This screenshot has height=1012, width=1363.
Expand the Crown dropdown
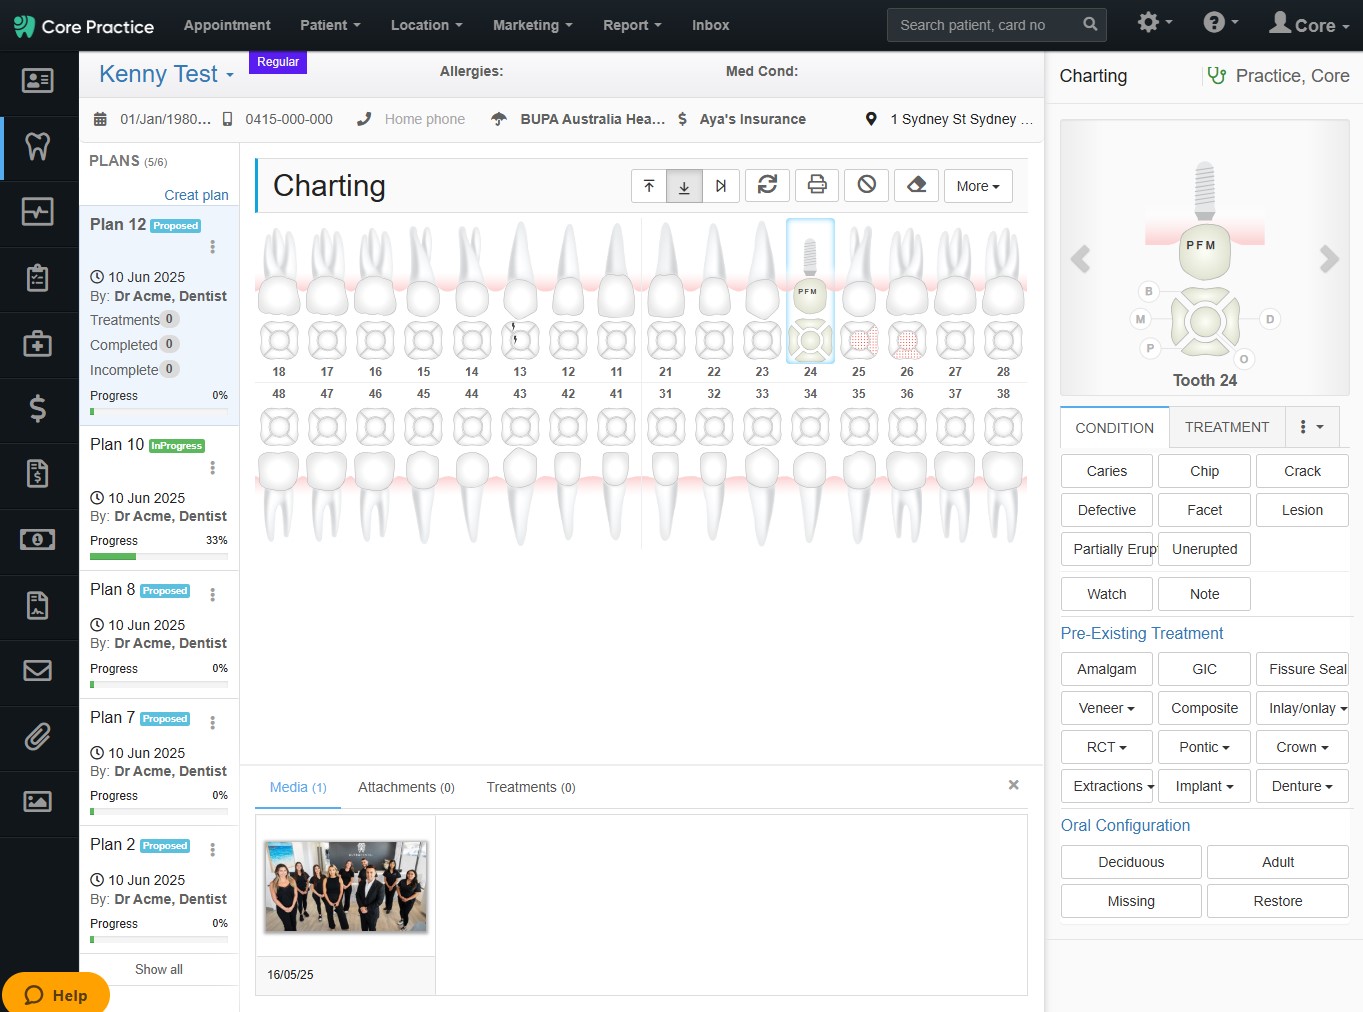tap(1303, 747)
